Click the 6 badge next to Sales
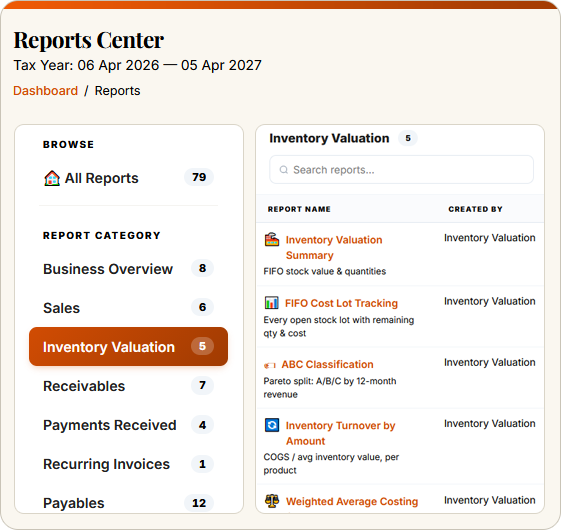This screenshot has width=561, height=530. click(203, 307)
